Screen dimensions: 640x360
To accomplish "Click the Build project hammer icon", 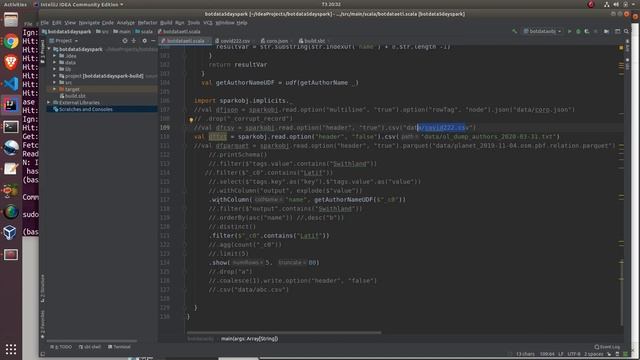I will (x=515, y=31).
